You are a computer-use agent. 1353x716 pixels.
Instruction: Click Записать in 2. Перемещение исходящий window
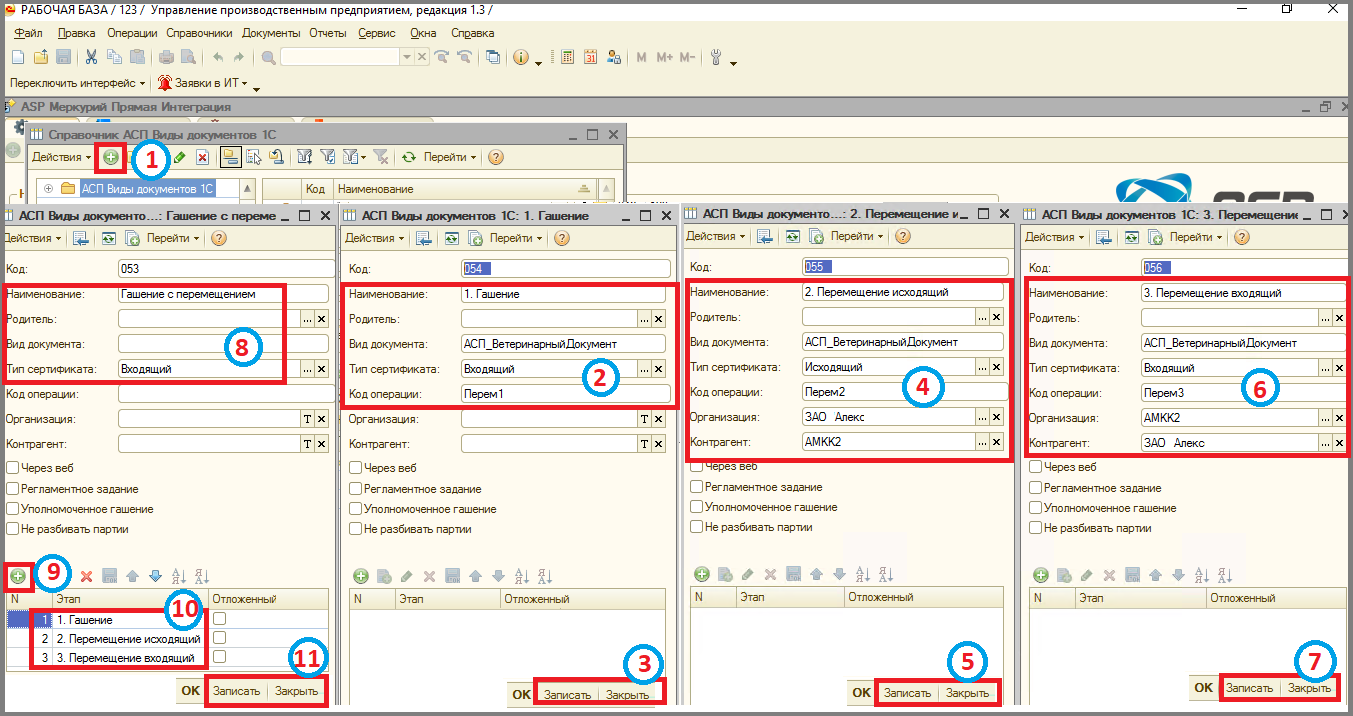(908, 692)
